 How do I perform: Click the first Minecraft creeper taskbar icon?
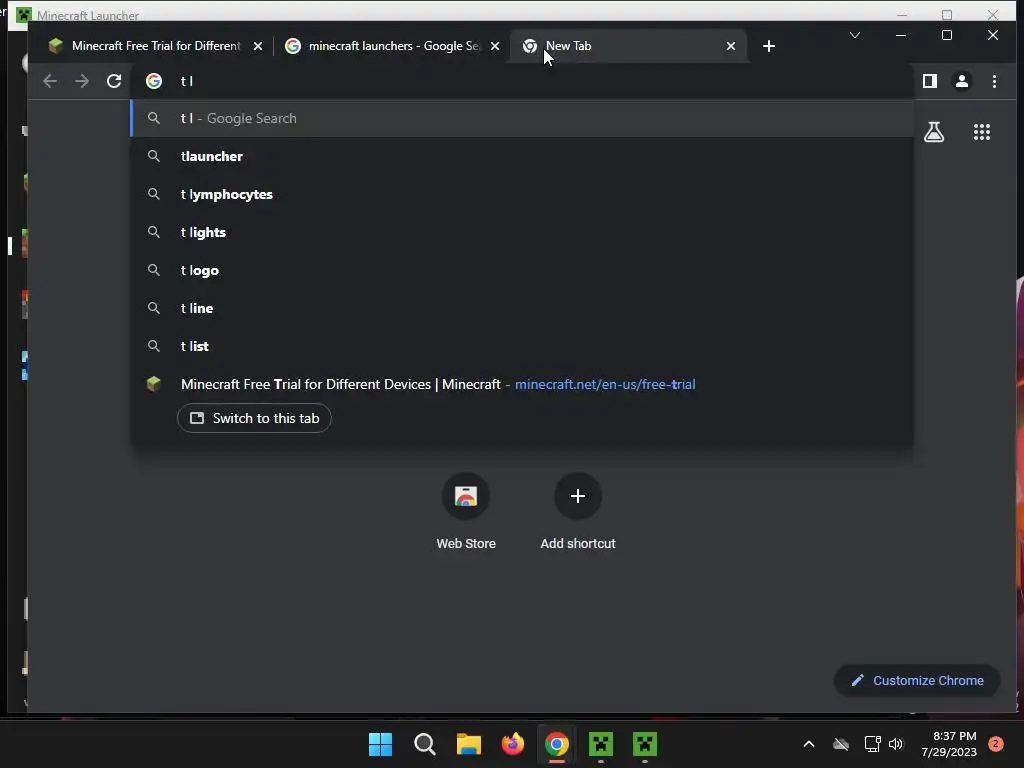pyautogui.click(x=601, y=744)
